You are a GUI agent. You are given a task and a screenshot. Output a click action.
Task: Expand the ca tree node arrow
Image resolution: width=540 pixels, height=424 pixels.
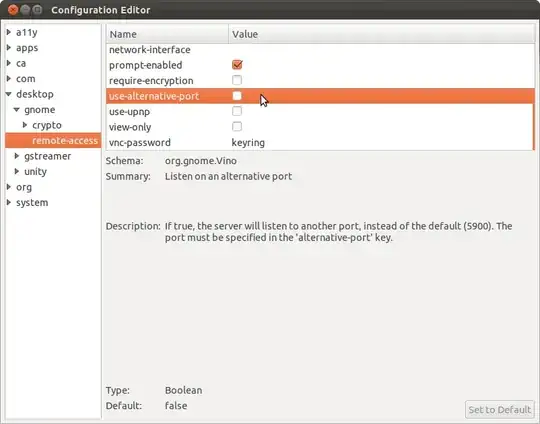(x=9, y=63)
